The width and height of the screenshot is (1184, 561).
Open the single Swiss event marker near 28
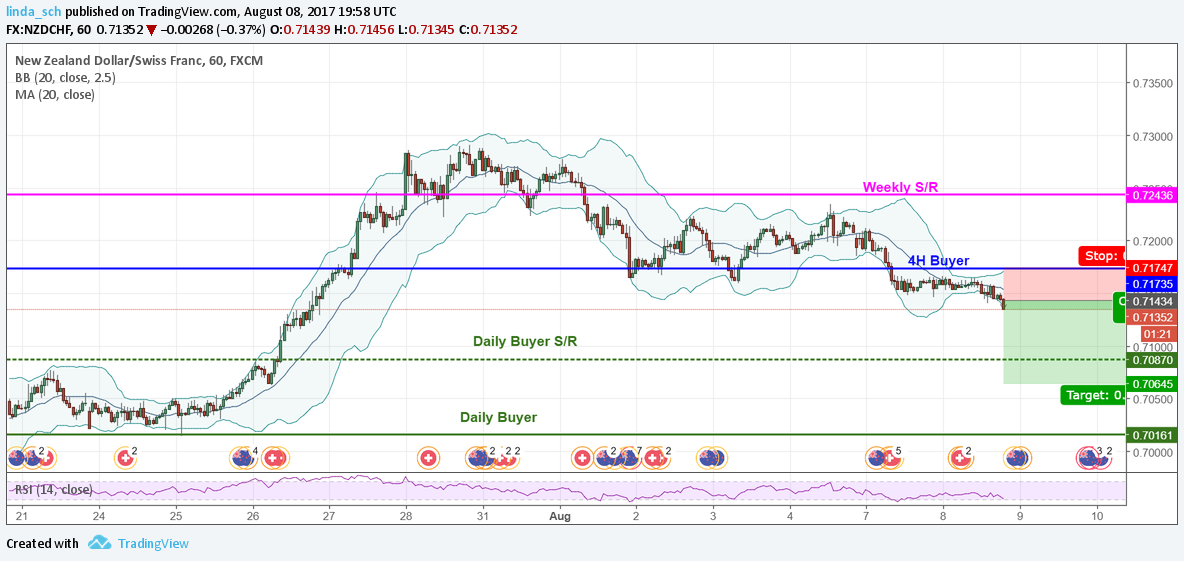427,457
